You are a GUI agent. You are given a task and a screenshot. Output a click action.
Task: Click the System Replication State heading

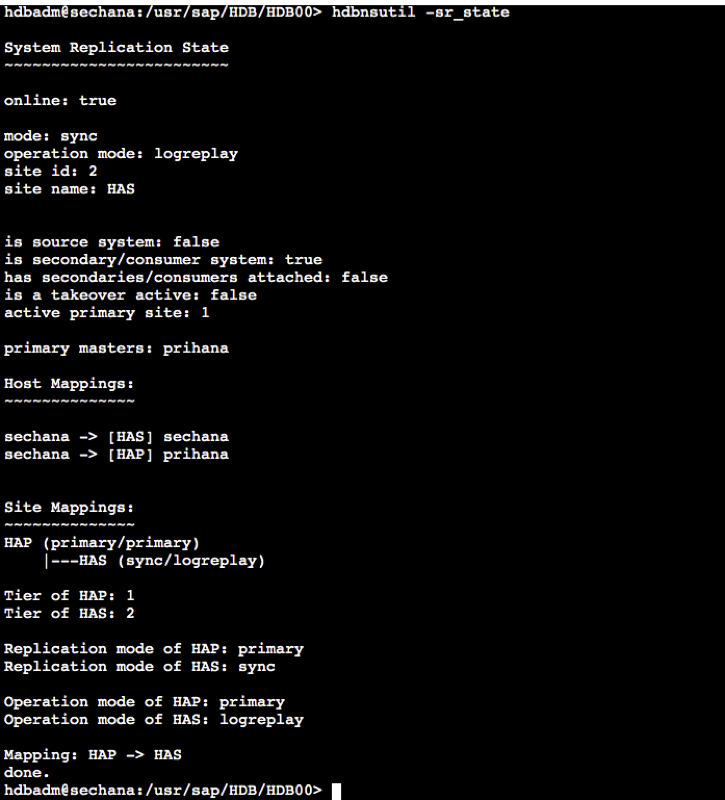click(116, 48)
